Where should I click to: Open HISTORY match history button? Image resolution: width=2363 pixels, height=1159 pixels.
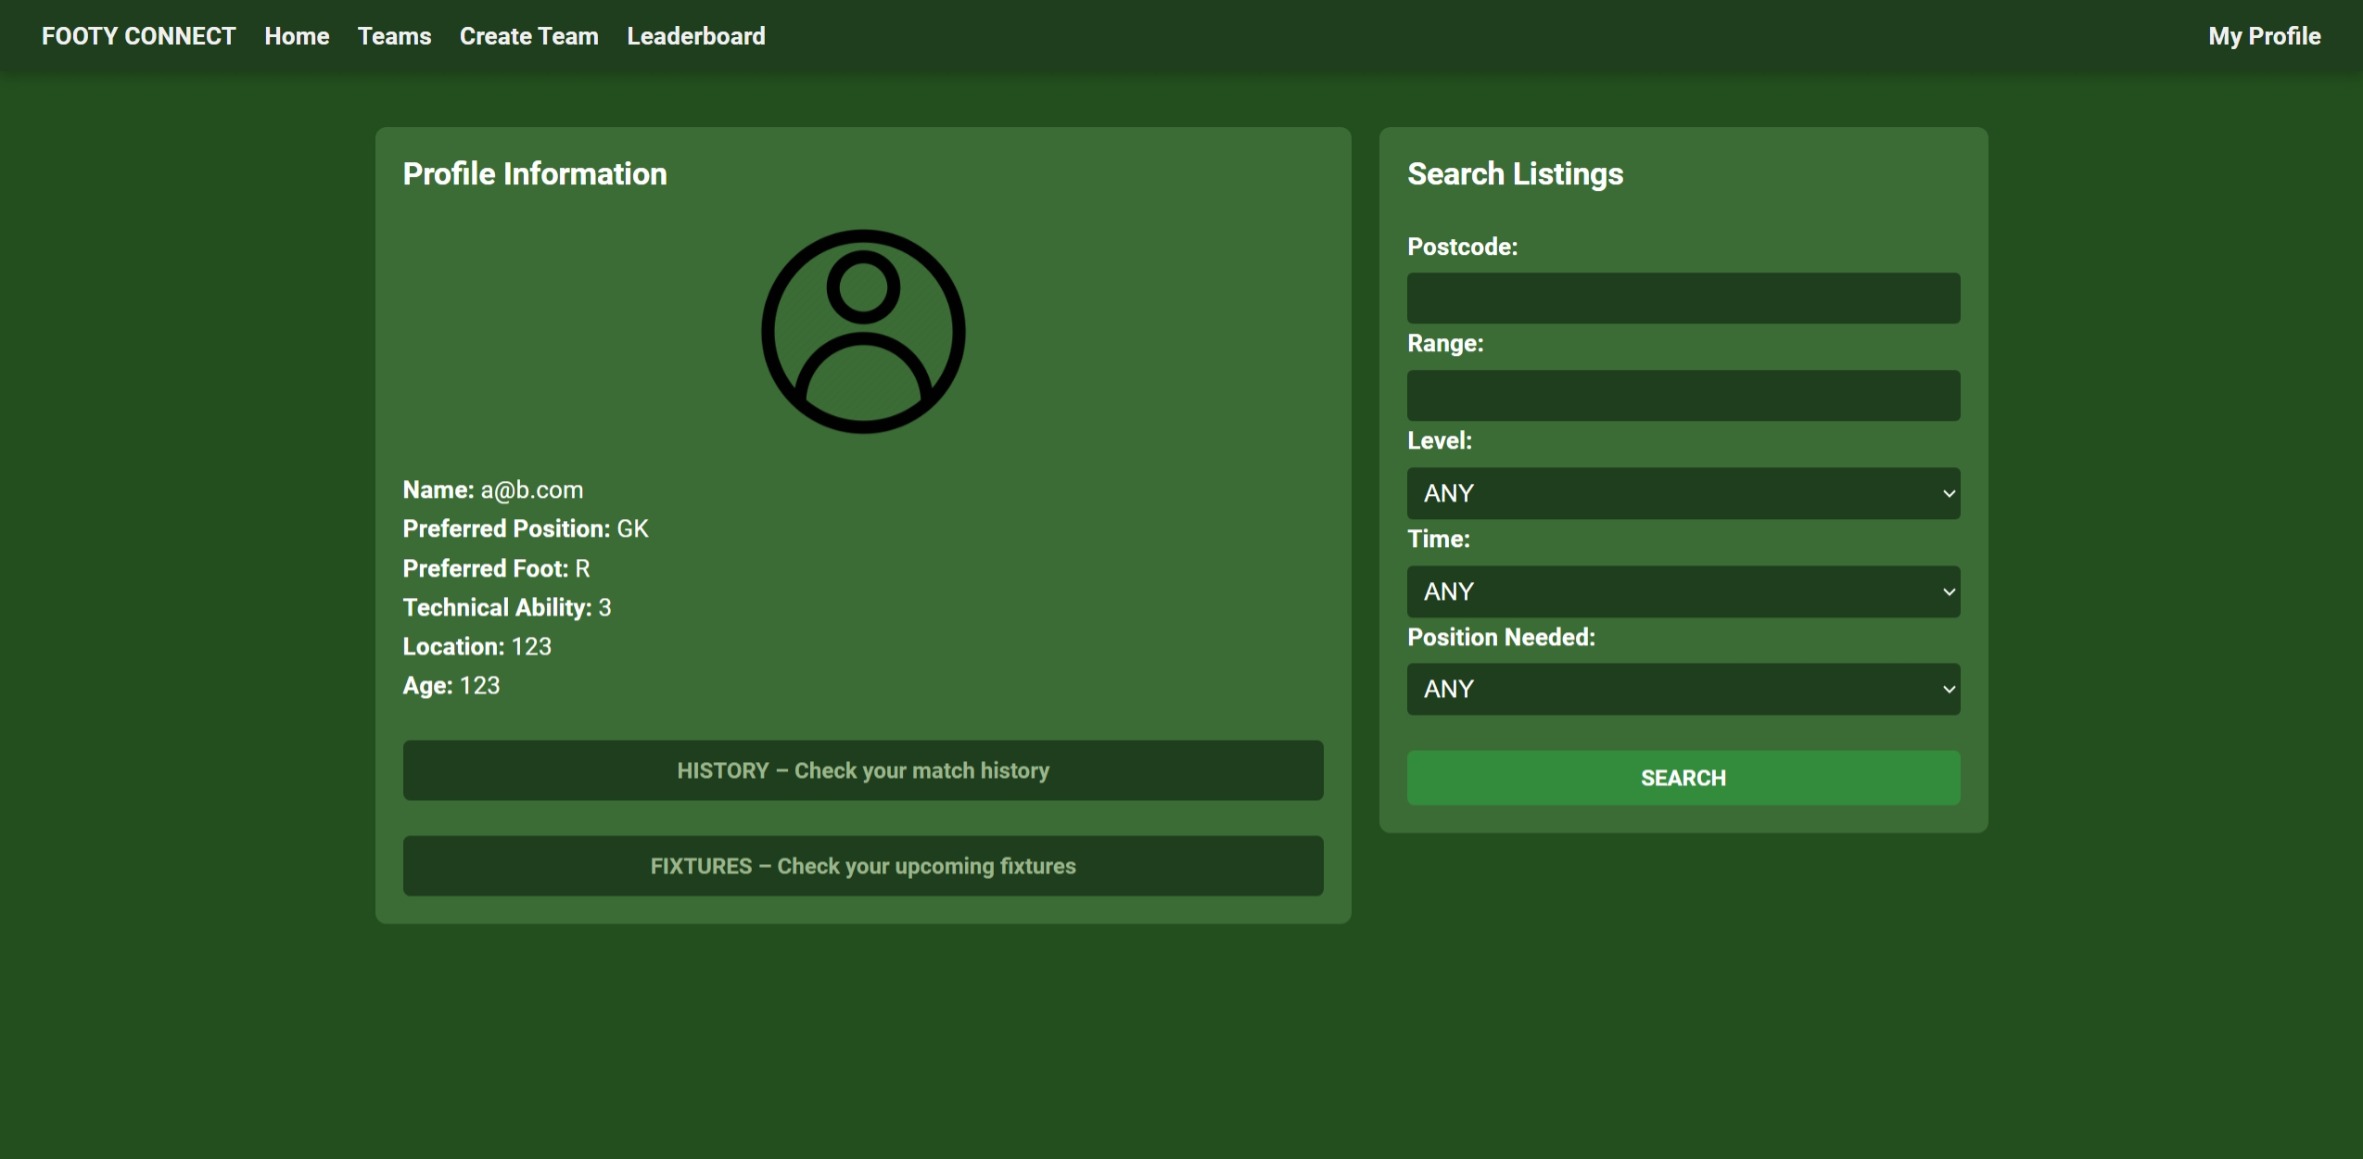click(863, 770)
